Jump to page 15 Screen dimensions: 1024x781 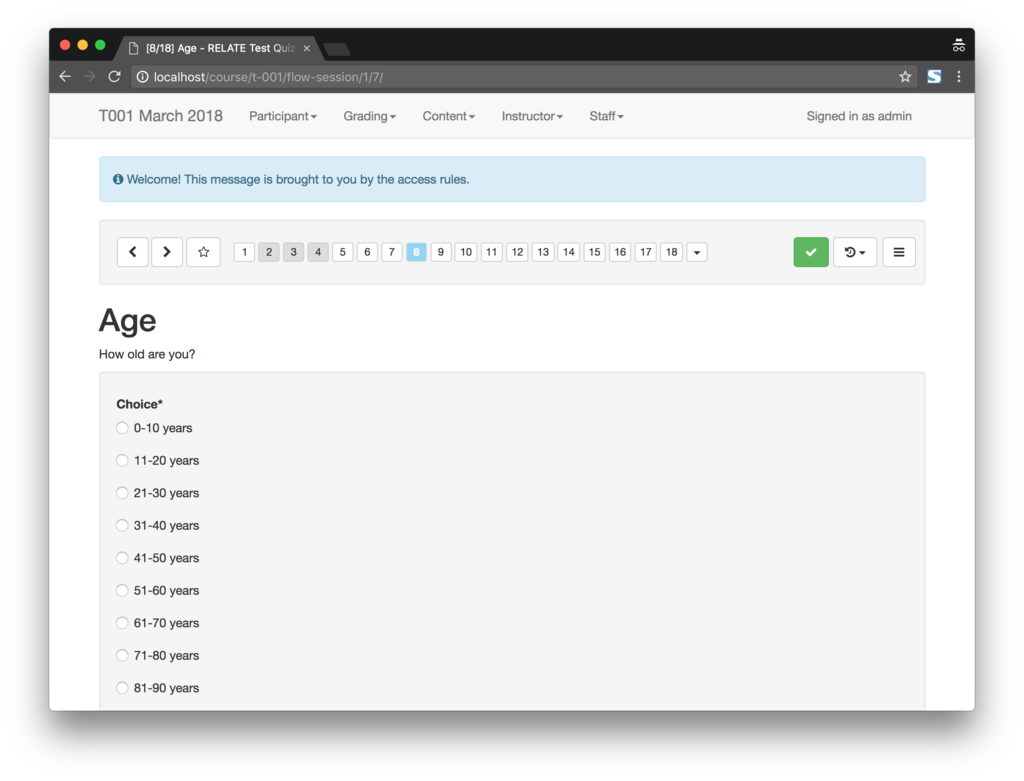pyautogui.click(x=594, y=252)
